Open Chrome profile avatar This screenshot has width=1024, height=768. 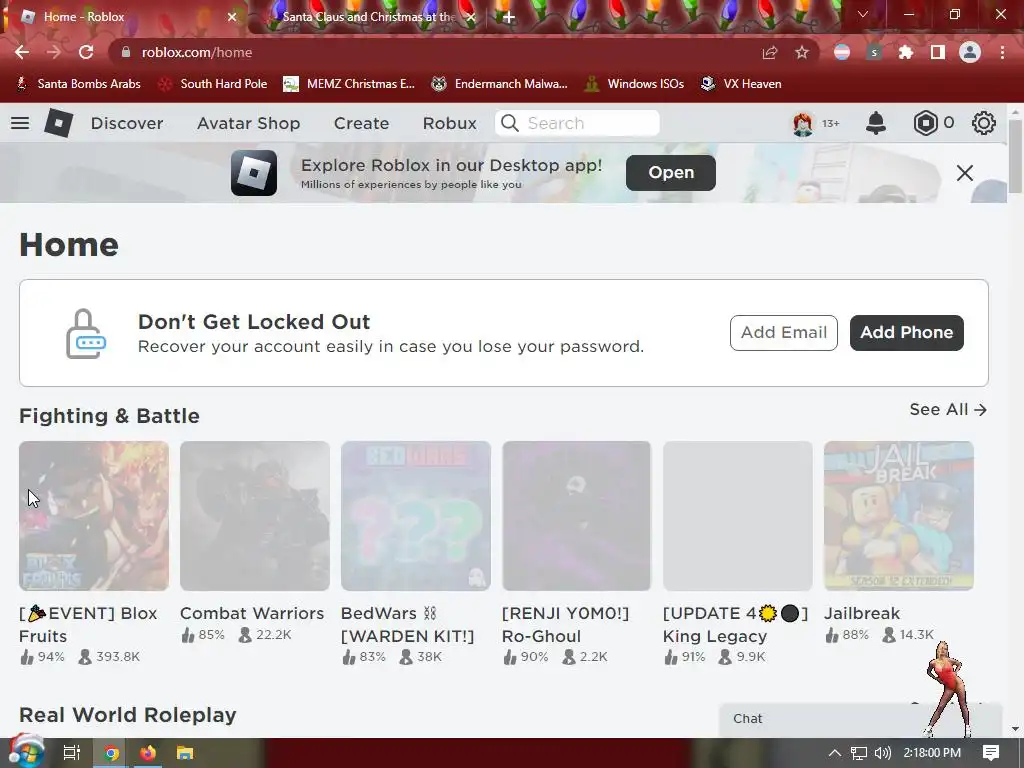tap(970, 52)
